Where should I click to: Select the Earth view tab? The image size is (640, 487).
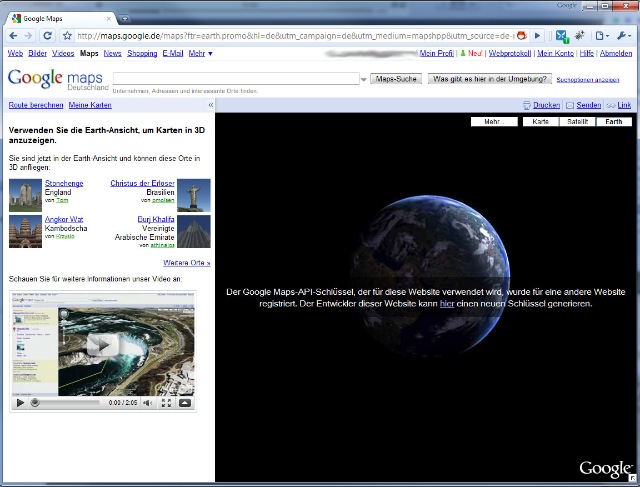pyautogui.click(x=613, y=122)
